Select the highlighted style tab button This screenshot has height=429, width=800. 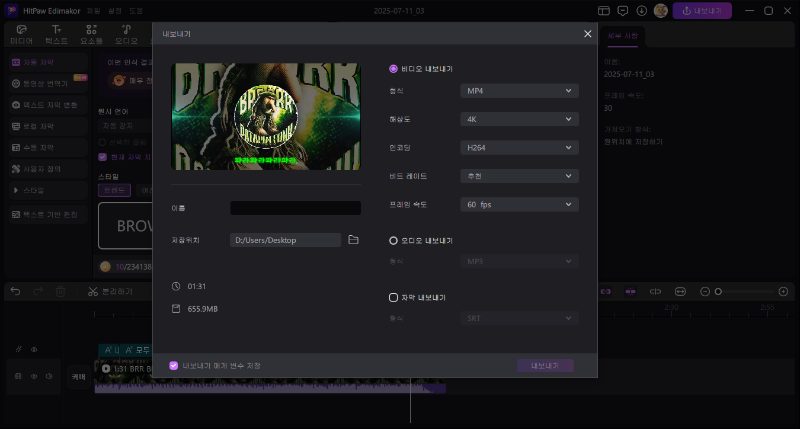click(x=114, y=190)
